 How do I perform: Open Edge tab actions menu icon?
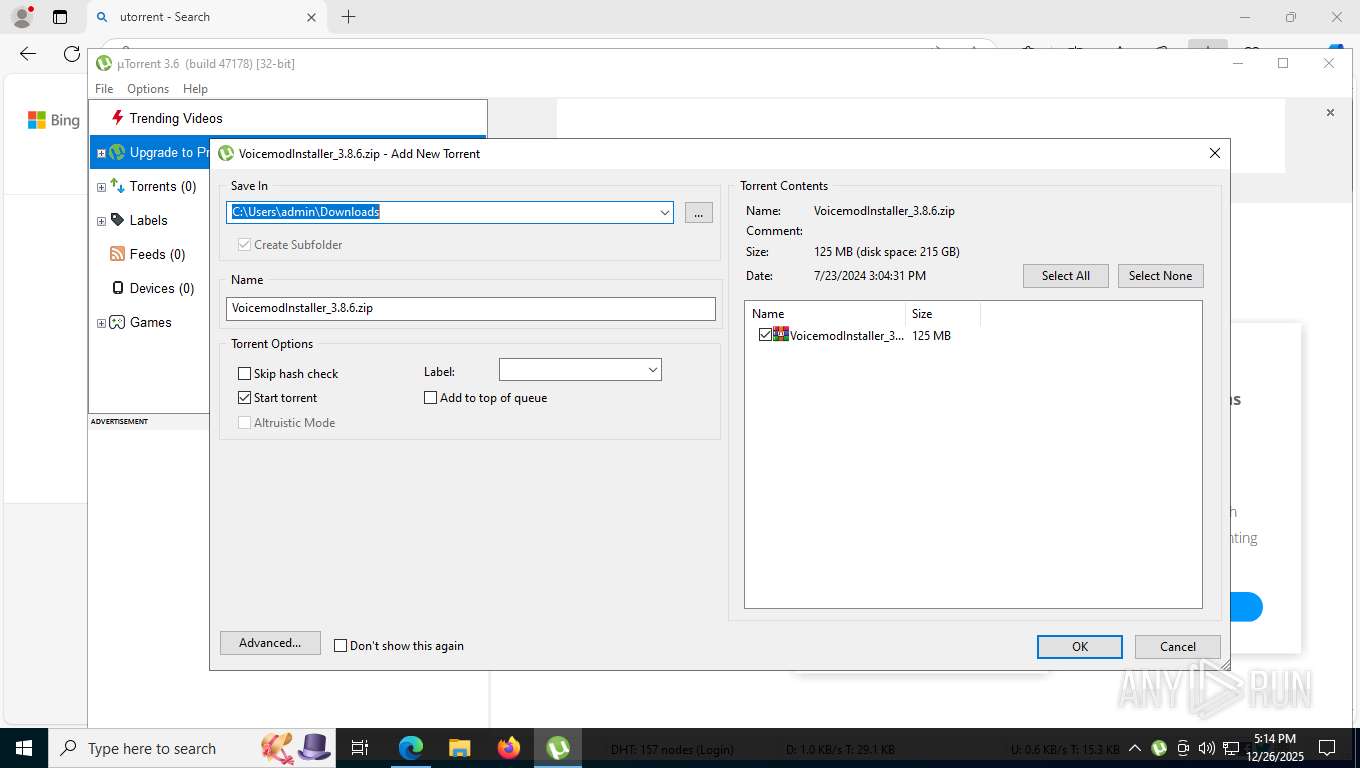click(x=60, y=17)
